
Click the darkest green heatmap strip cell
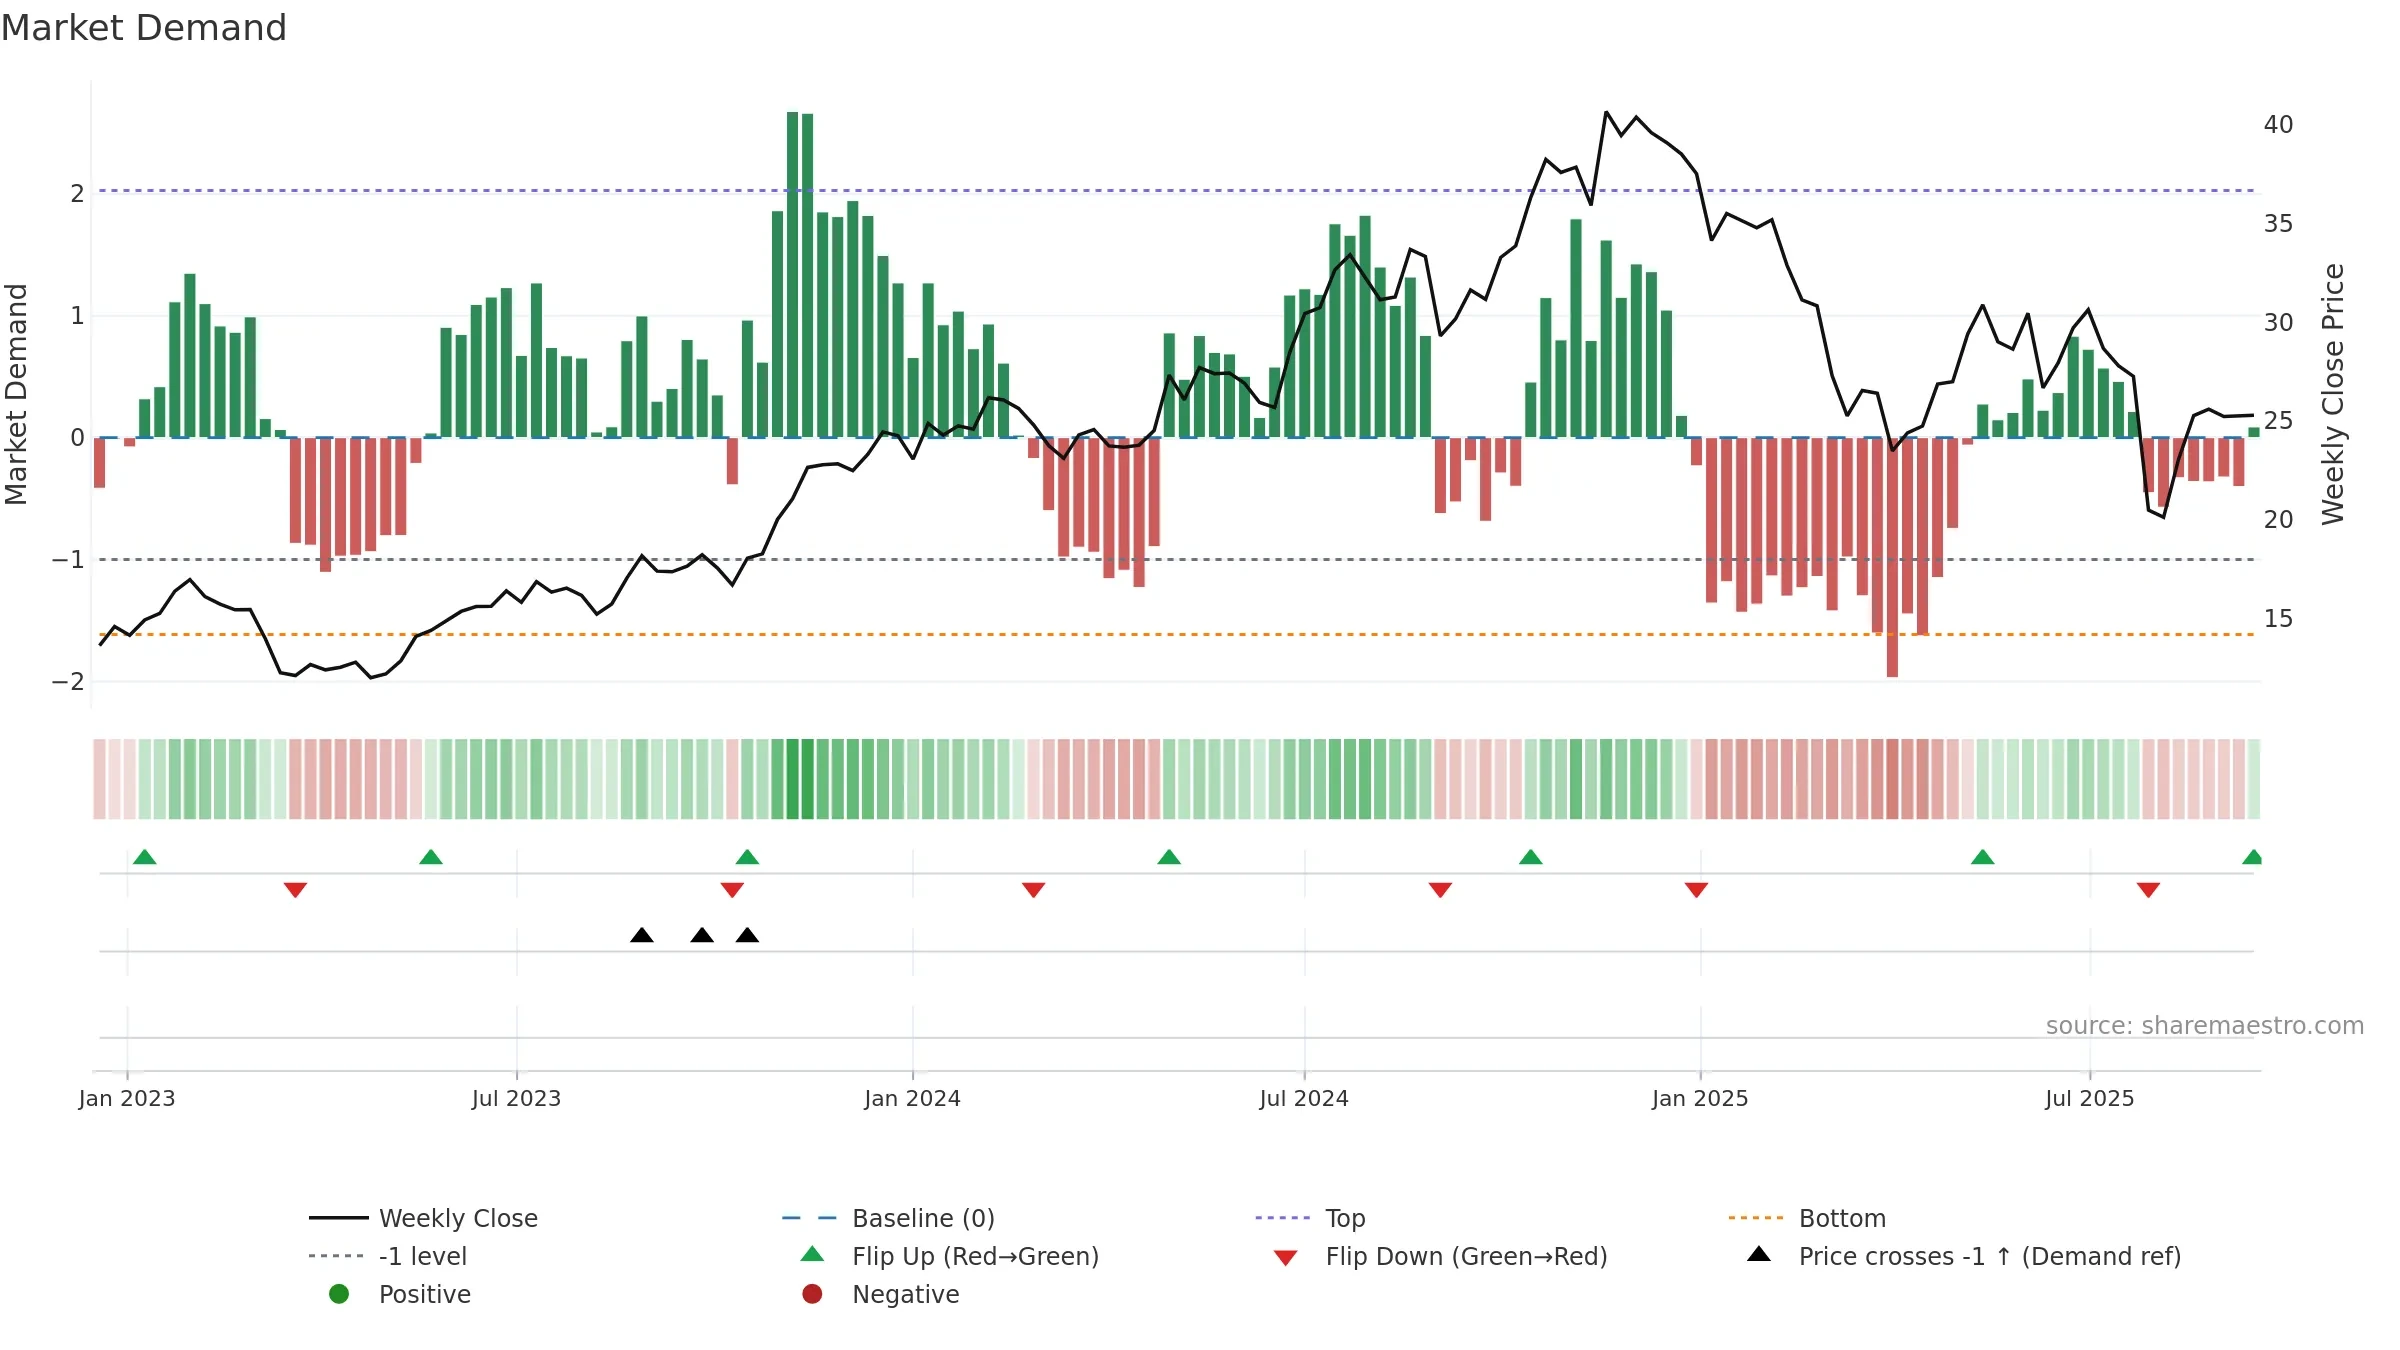click(x=793, y=779)
